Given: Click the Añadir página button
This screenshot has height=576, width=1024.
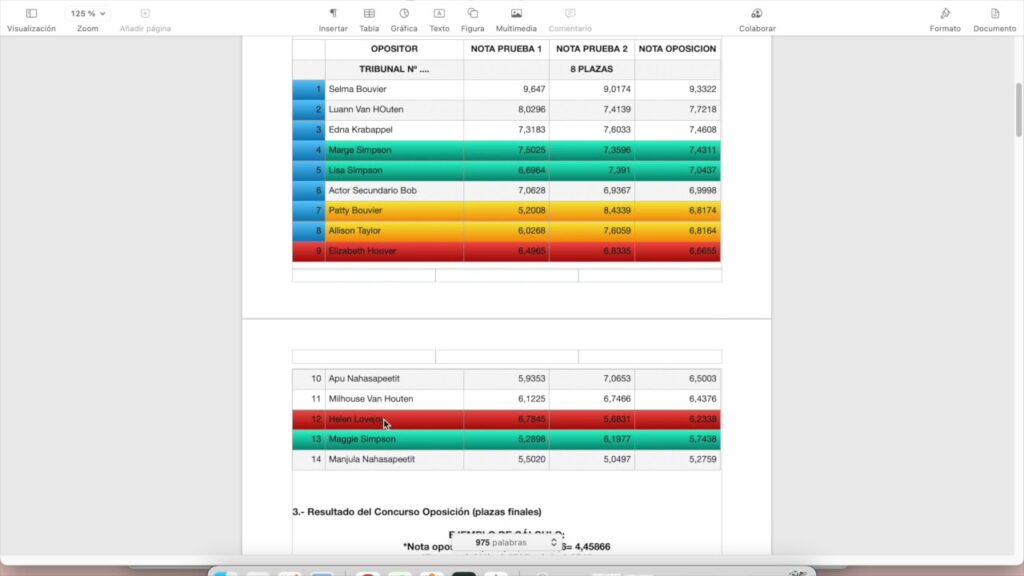Looking at the screenshot, I should click(x=145, y=20).
